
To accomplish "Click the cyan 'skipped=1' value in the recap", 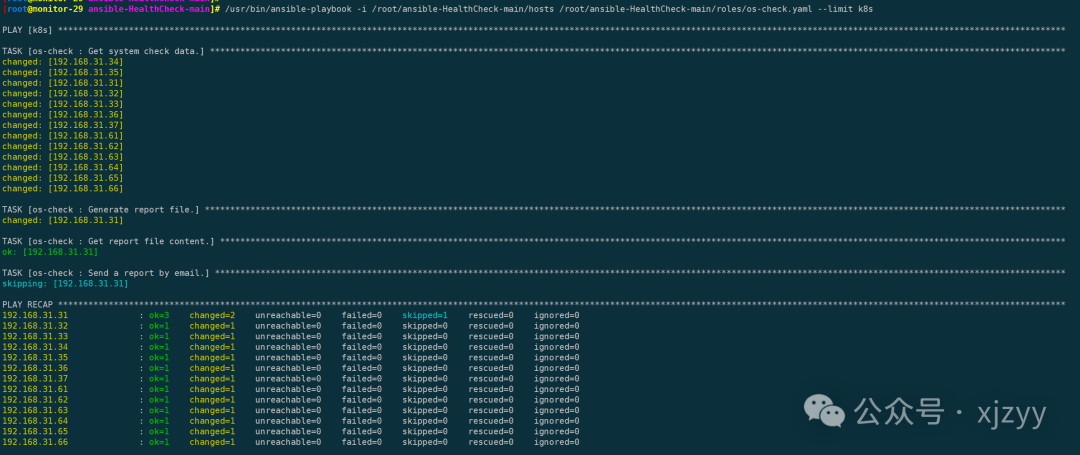I will point(425,315).
